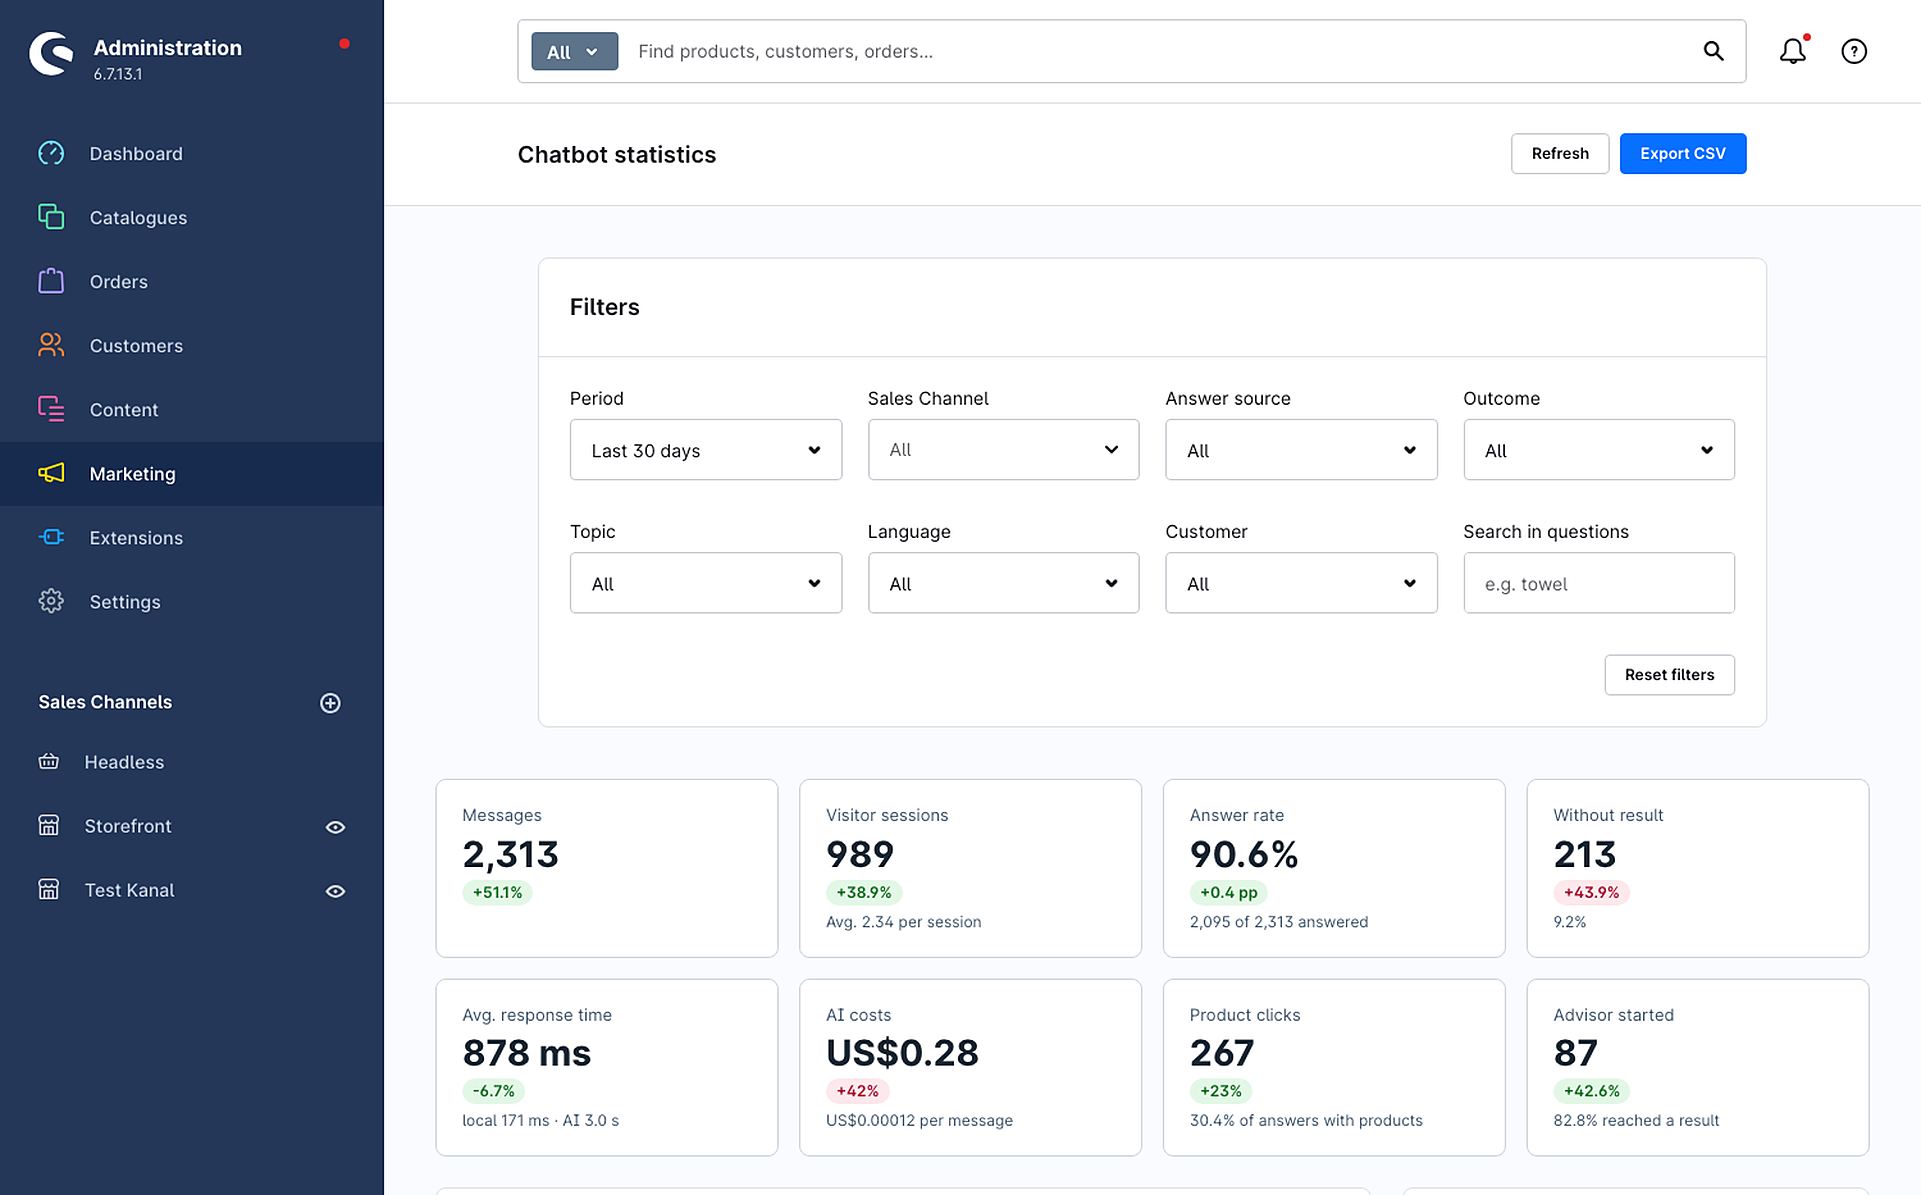The image size is (1921, 1195).
Task: Click the Orders bag icon
Action: (x=51, y=281)
